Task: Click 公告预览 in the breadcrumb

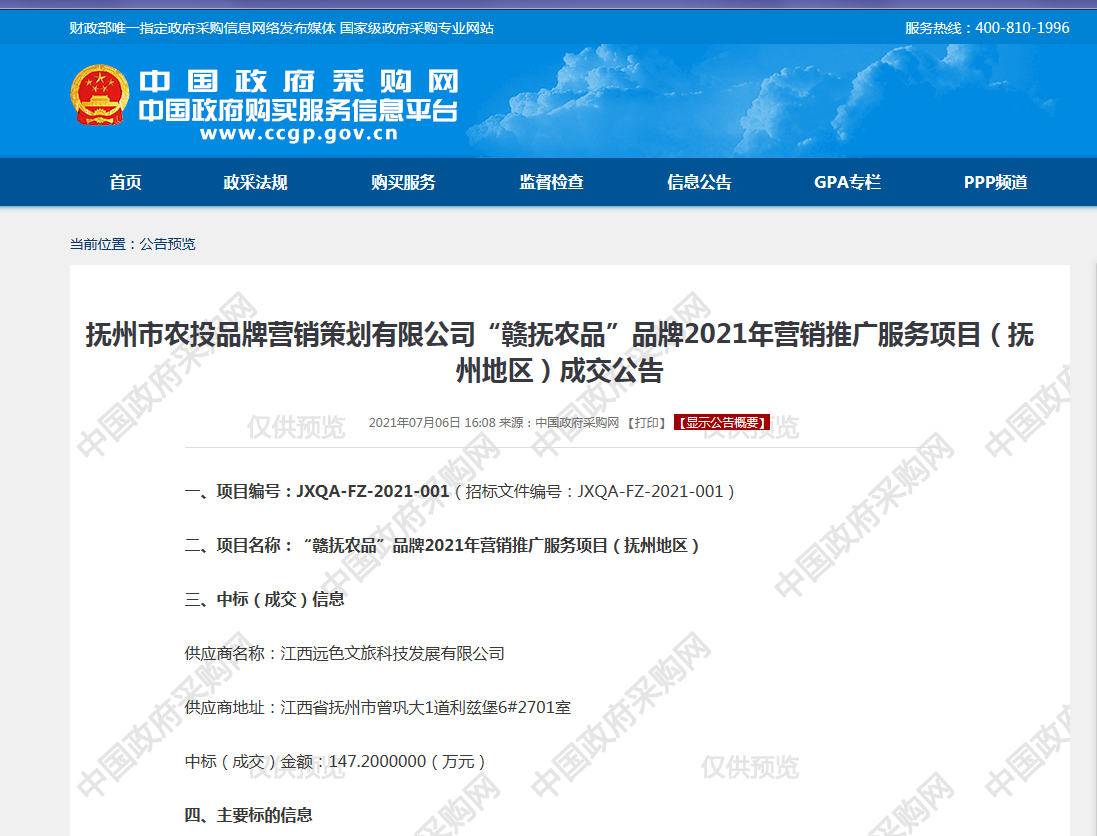Action: click(167, 244)
